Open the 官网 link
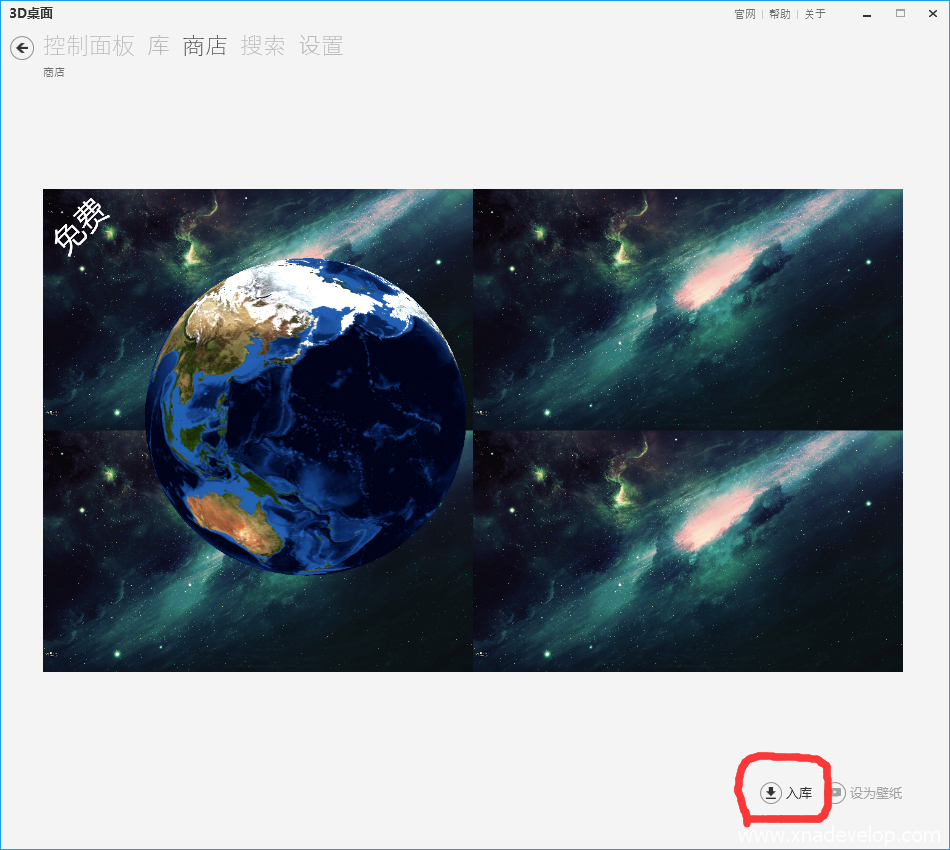Image resolution: width=950 pixels, height=850 pixels. (744, 14)
